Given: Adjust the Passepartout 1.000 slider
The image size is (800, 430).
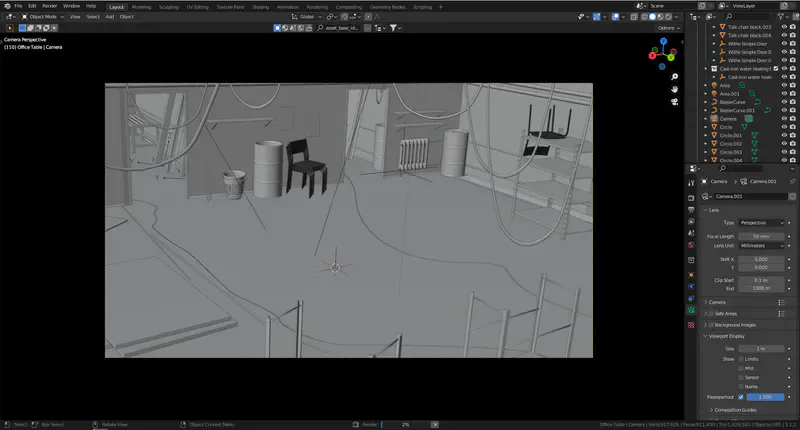Looking at the screenshot, I should pos(765,397).
